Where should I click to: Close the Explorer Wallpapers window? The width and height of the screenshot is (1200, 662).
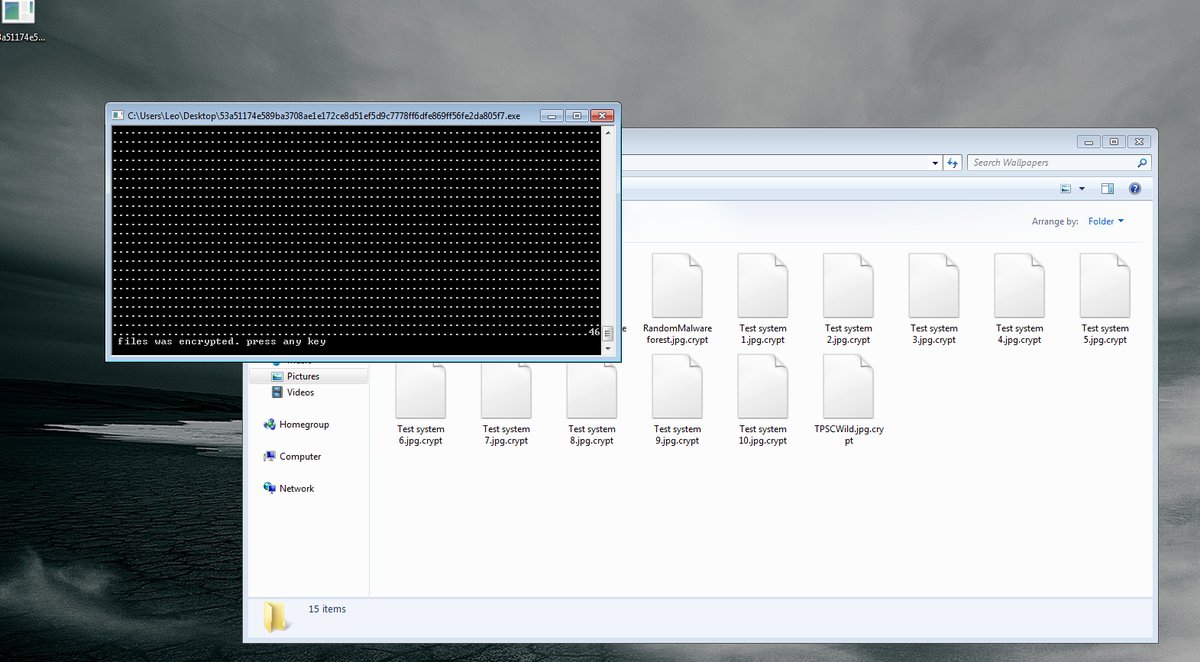coord(1139,141)
